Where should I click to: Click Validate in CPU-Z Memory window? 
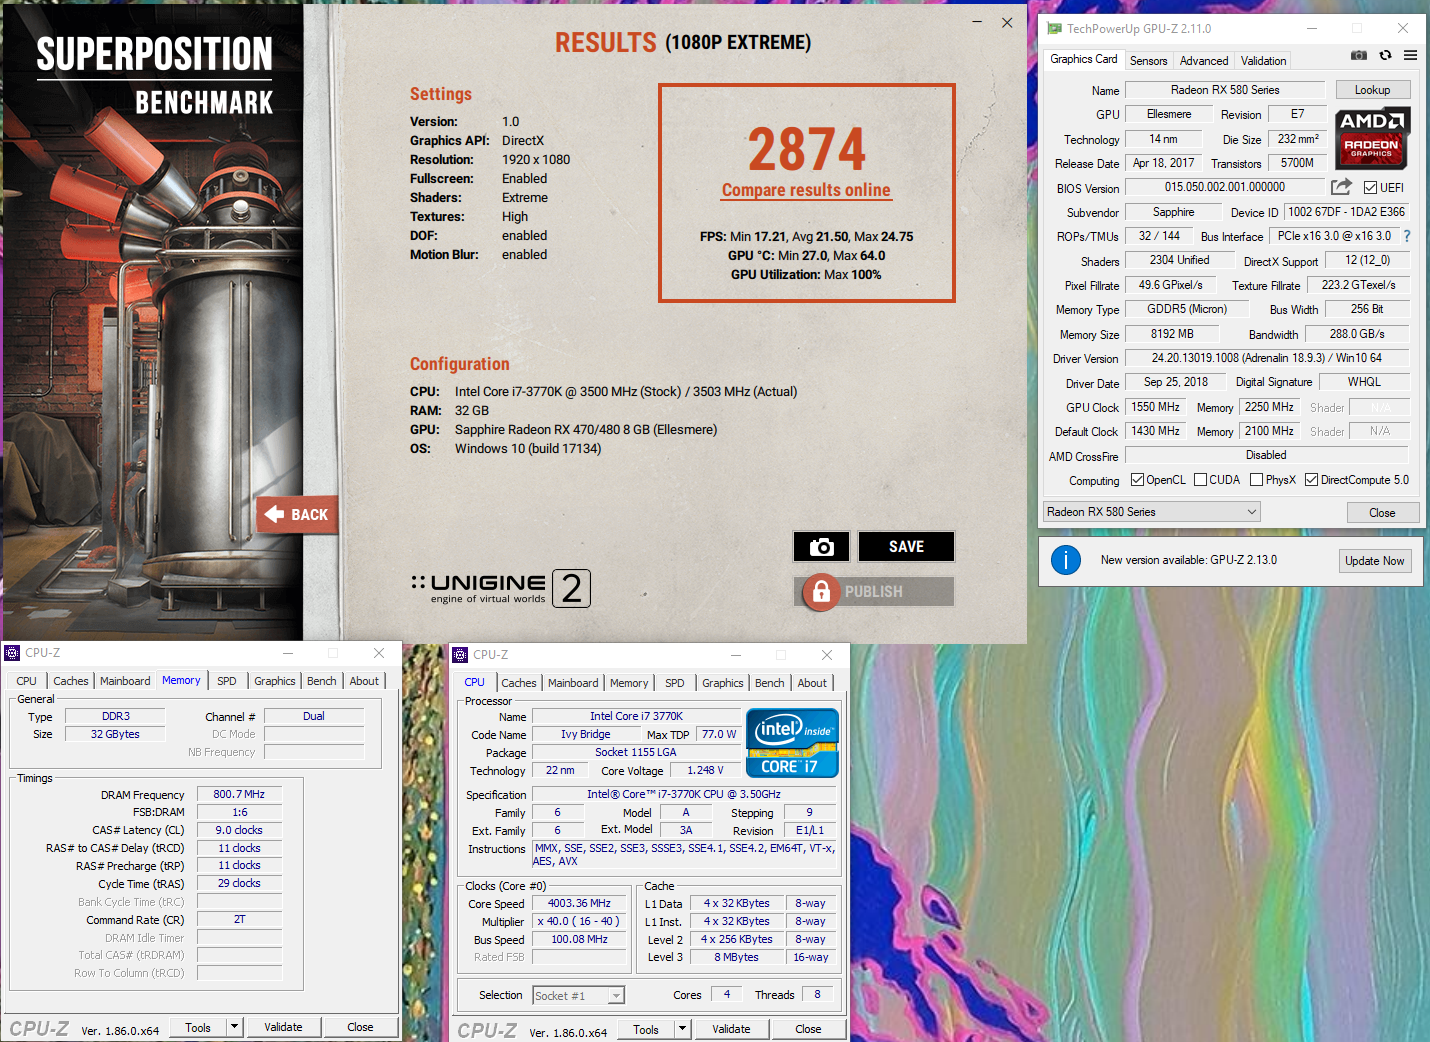(x=283, y=1027)
